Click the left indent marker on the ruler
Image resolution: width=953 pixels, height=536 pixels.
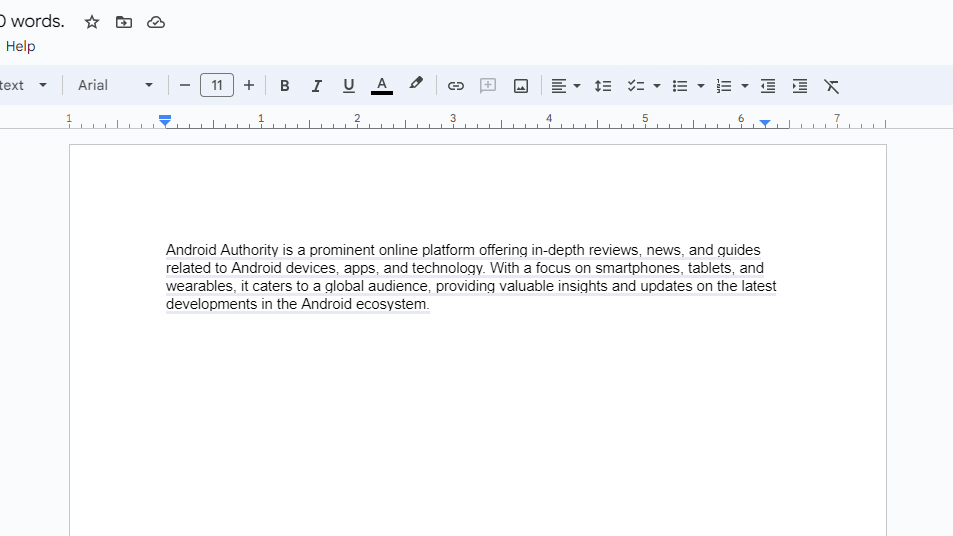(165, 122)
